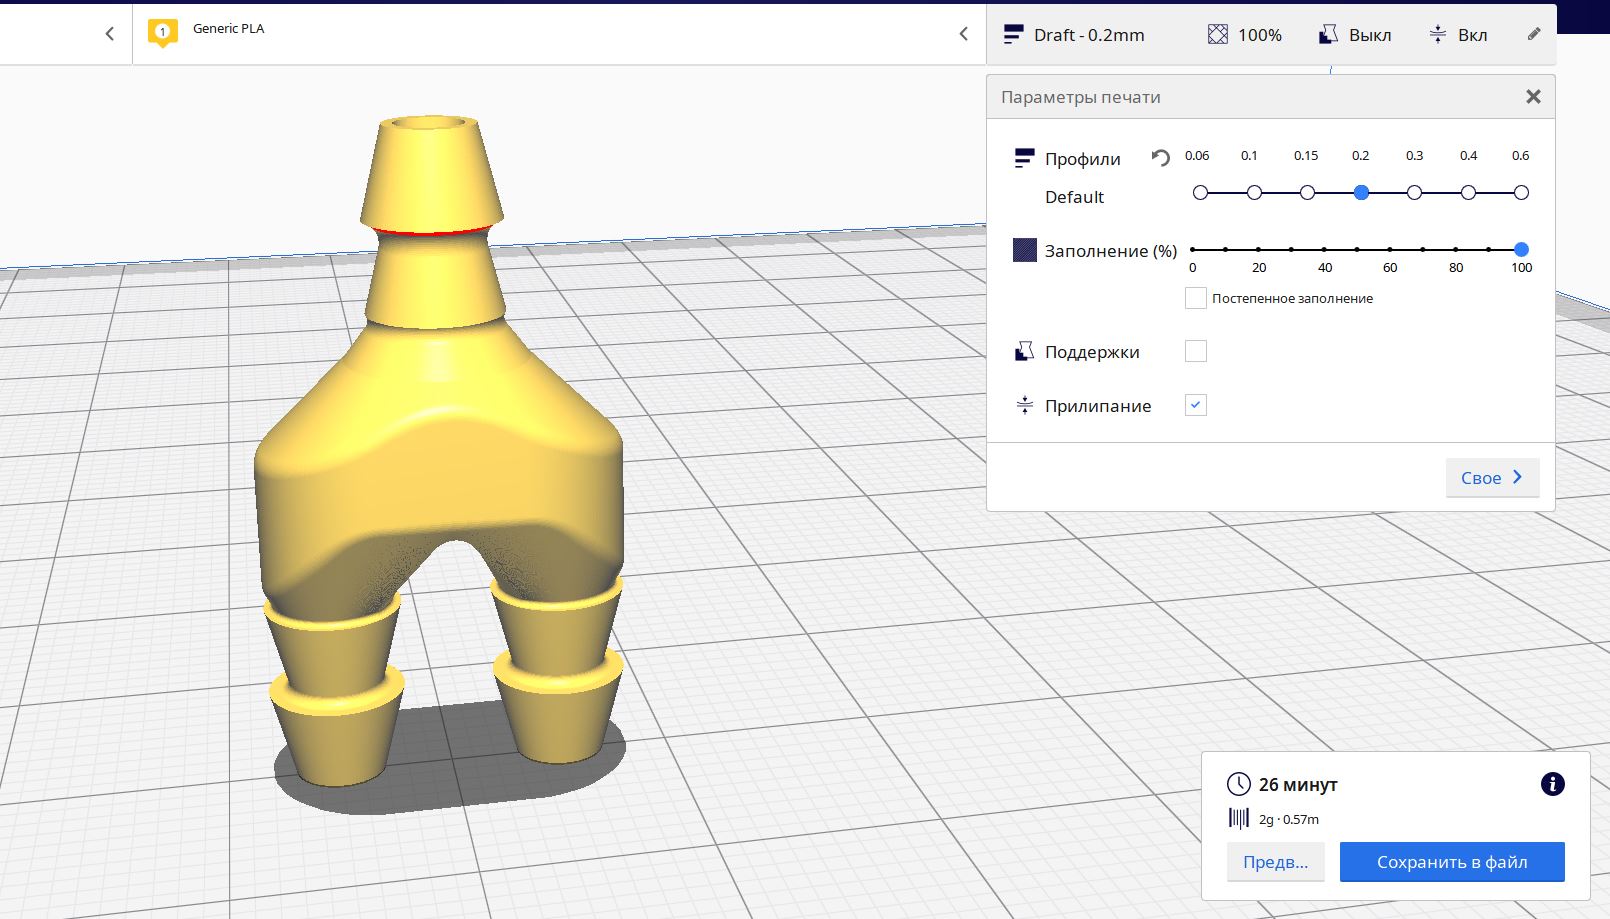Click Сохранить в файл button
1610x919 pixels.
click(x=1451, y=862)
